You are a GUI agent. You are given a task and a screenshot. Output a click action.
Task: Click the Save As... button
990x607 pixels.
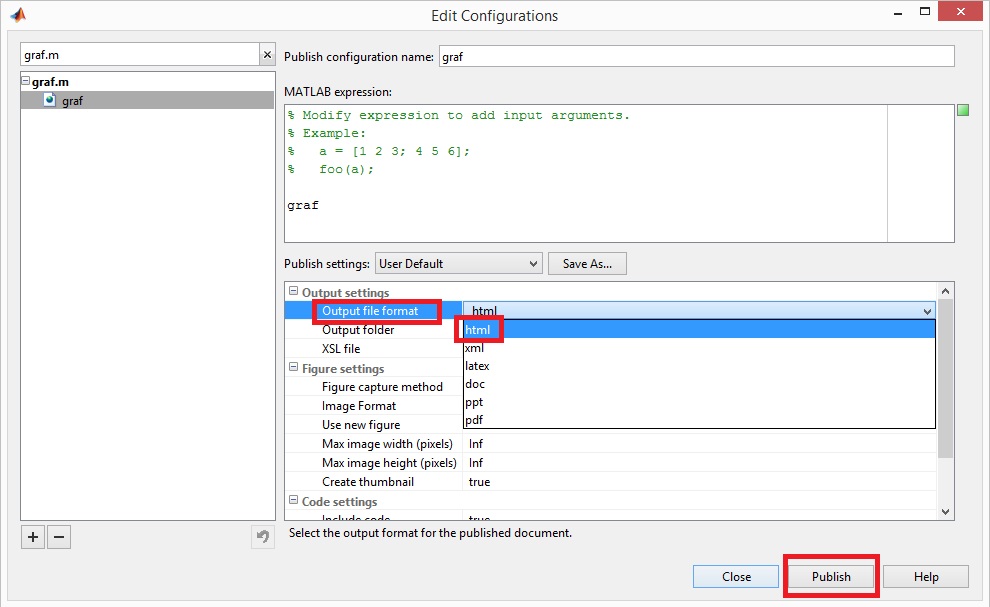[x=587, y=263]
